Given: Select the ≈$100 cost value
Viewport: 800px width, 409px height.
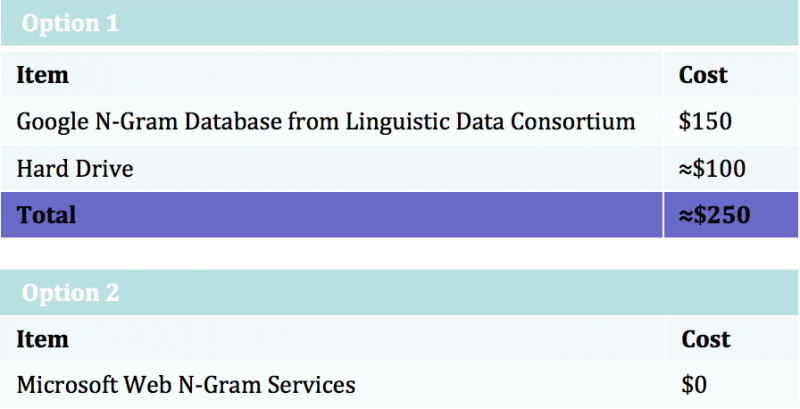Looking at the screenshot, I should coord(712,169).
